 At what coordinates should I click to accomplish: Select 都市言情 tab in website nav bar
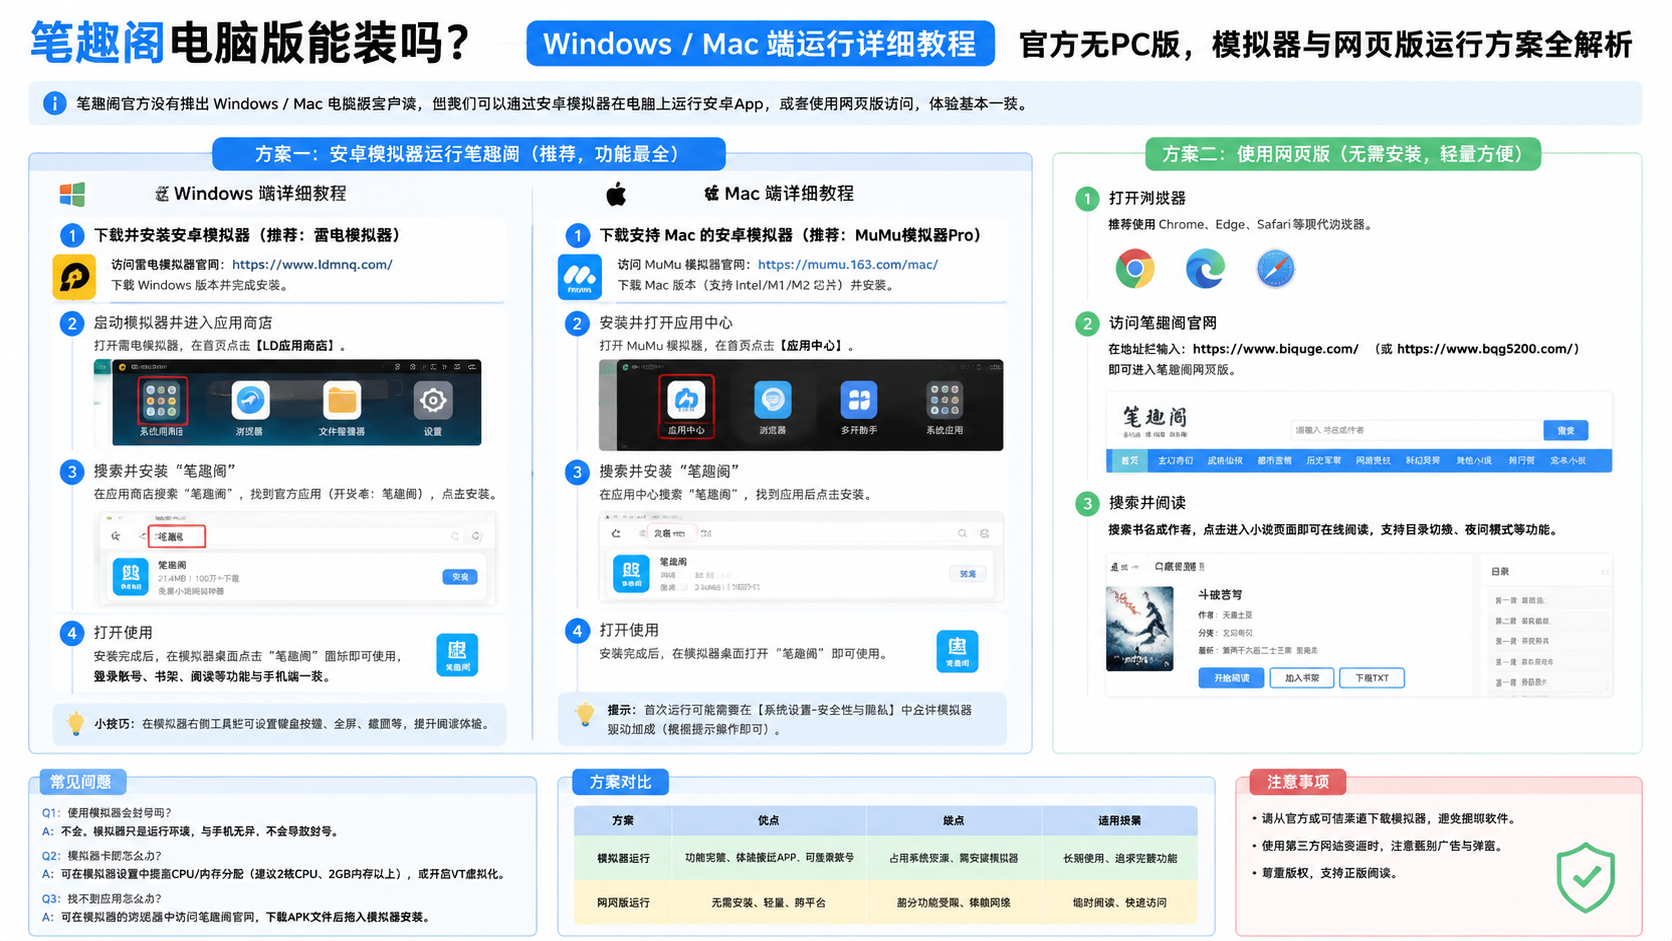pyautogui.click(x=1275, y=461)
